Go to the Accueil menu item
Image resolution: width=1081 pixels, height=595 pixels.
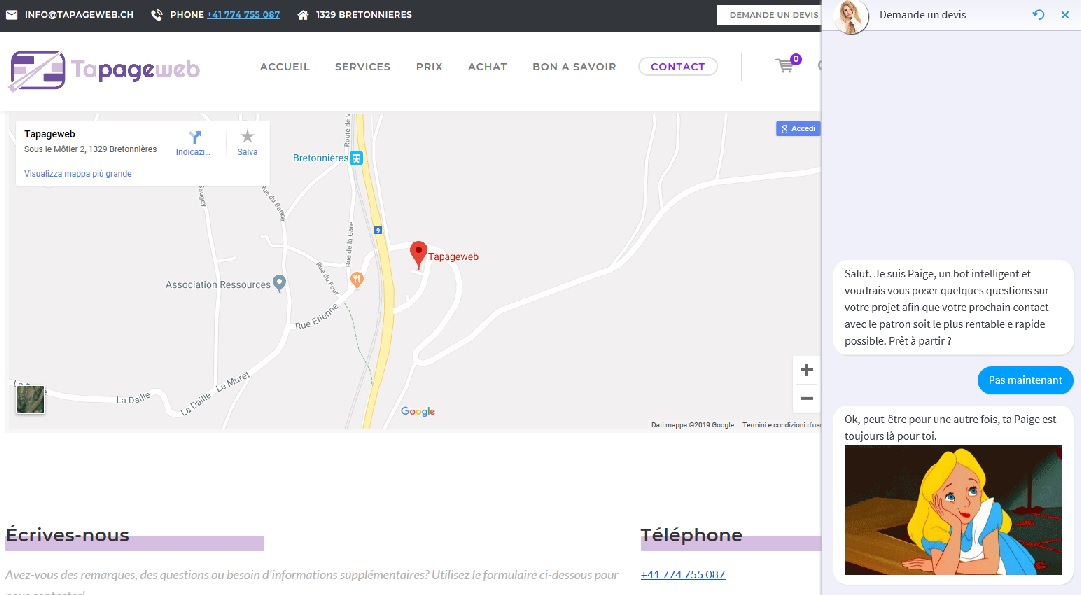coord(285,66)
